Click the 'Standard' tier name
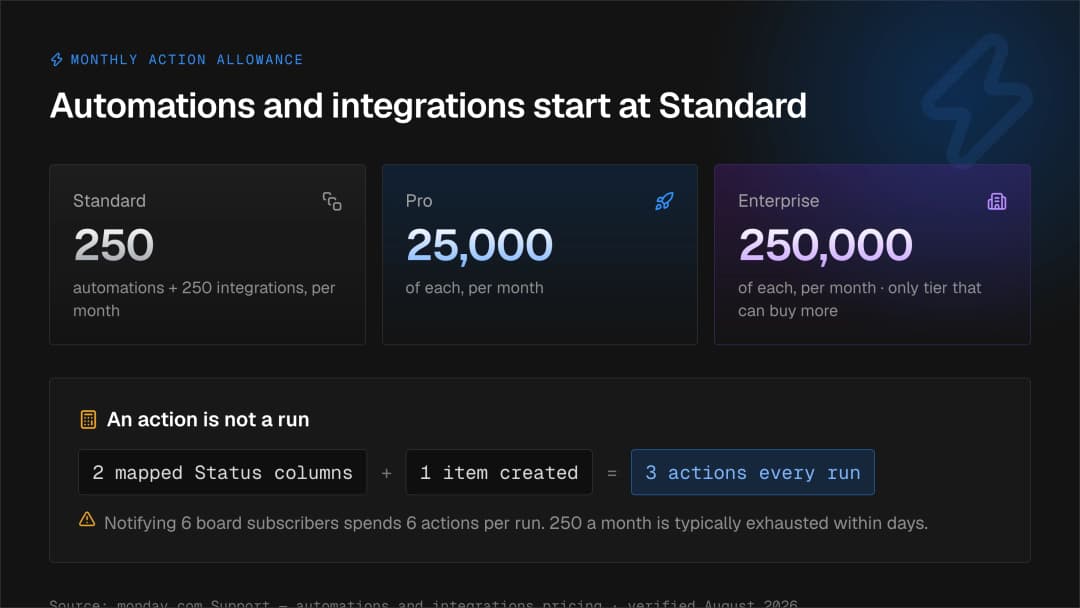This screenshot has height=608, width=1080. pos(110,201)
